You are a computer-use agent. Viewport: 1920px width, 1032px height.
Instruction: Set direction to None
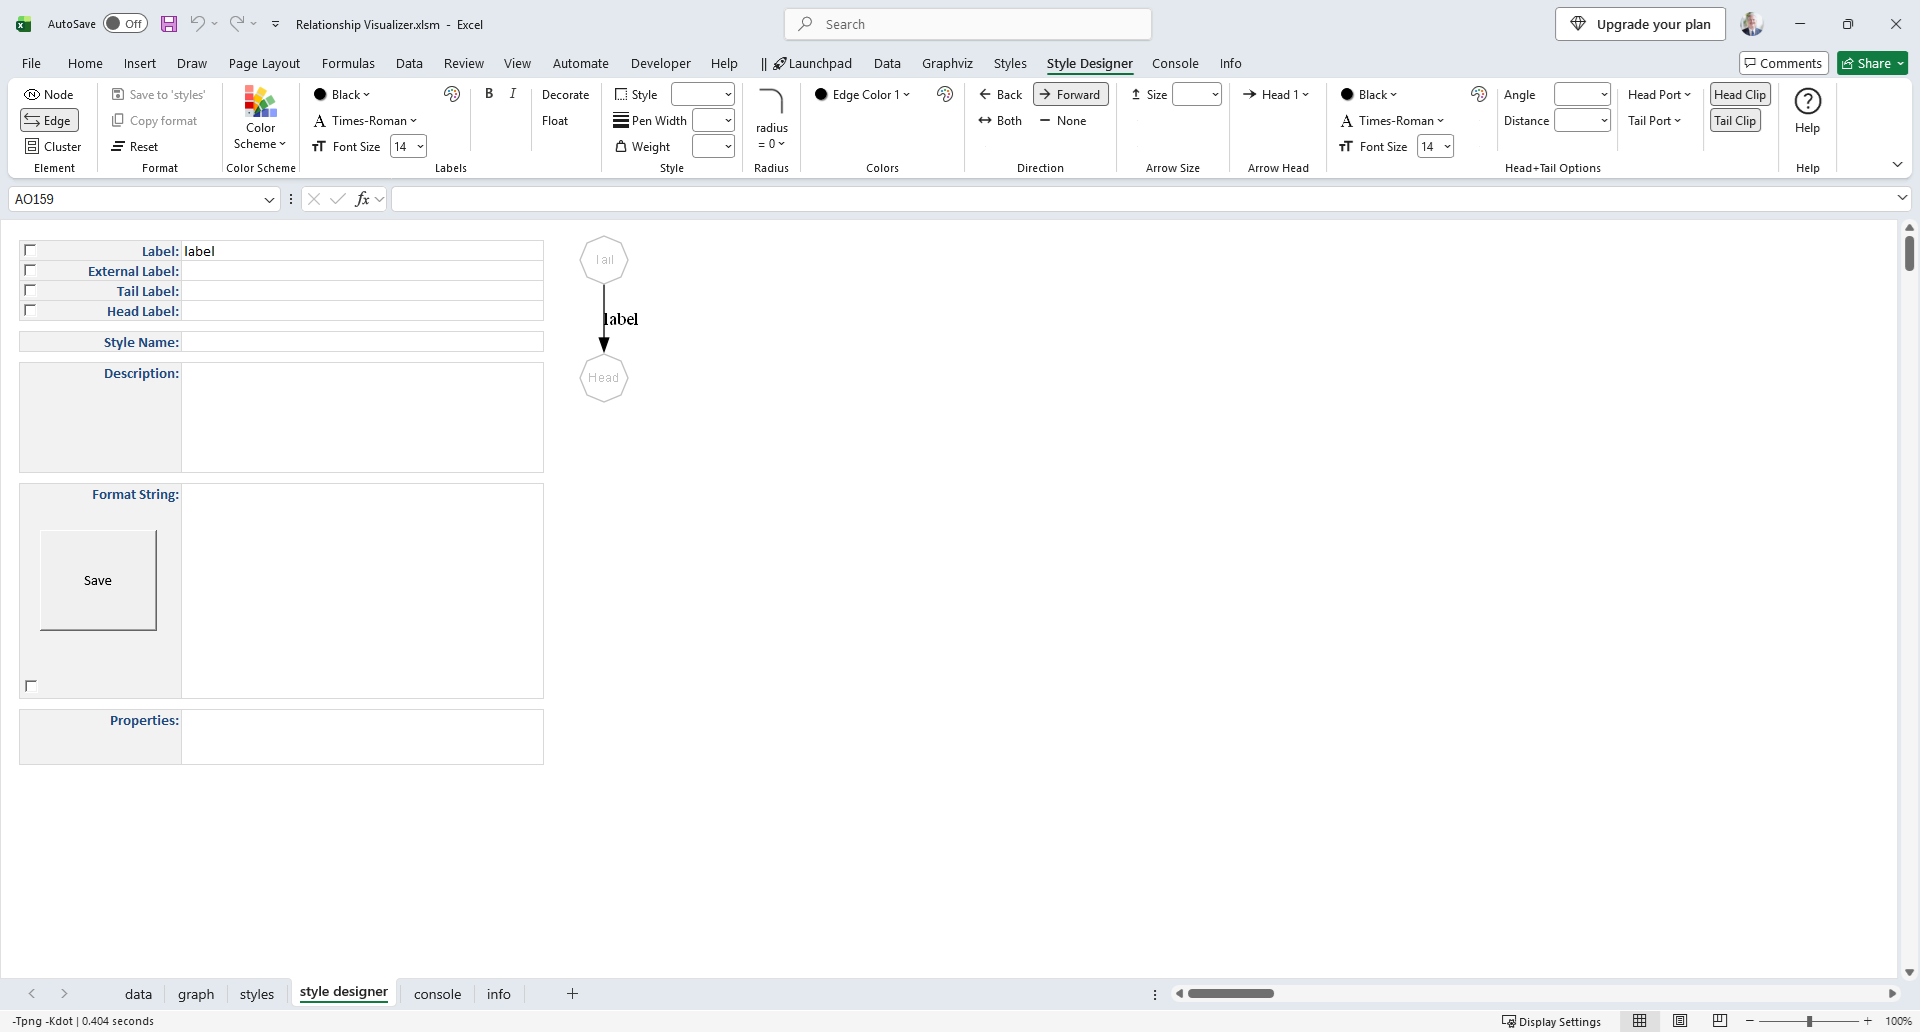1063,120
